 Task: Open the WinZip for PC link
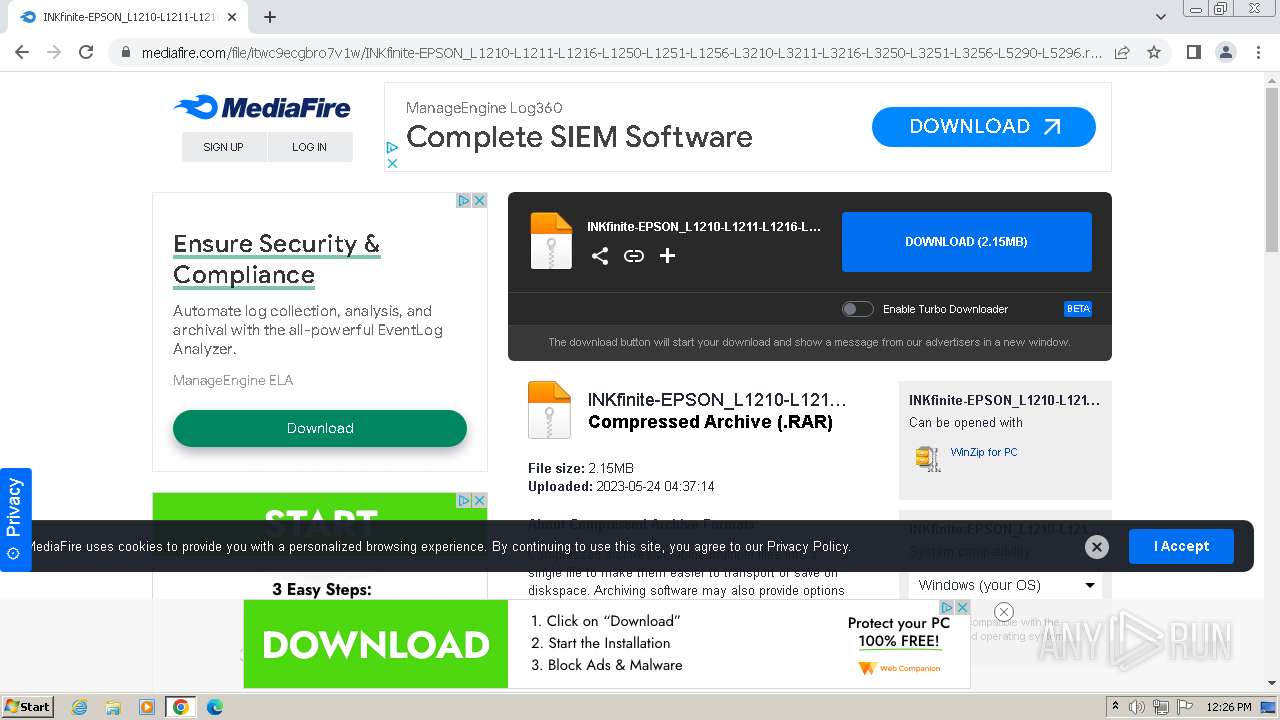(984, 452)
